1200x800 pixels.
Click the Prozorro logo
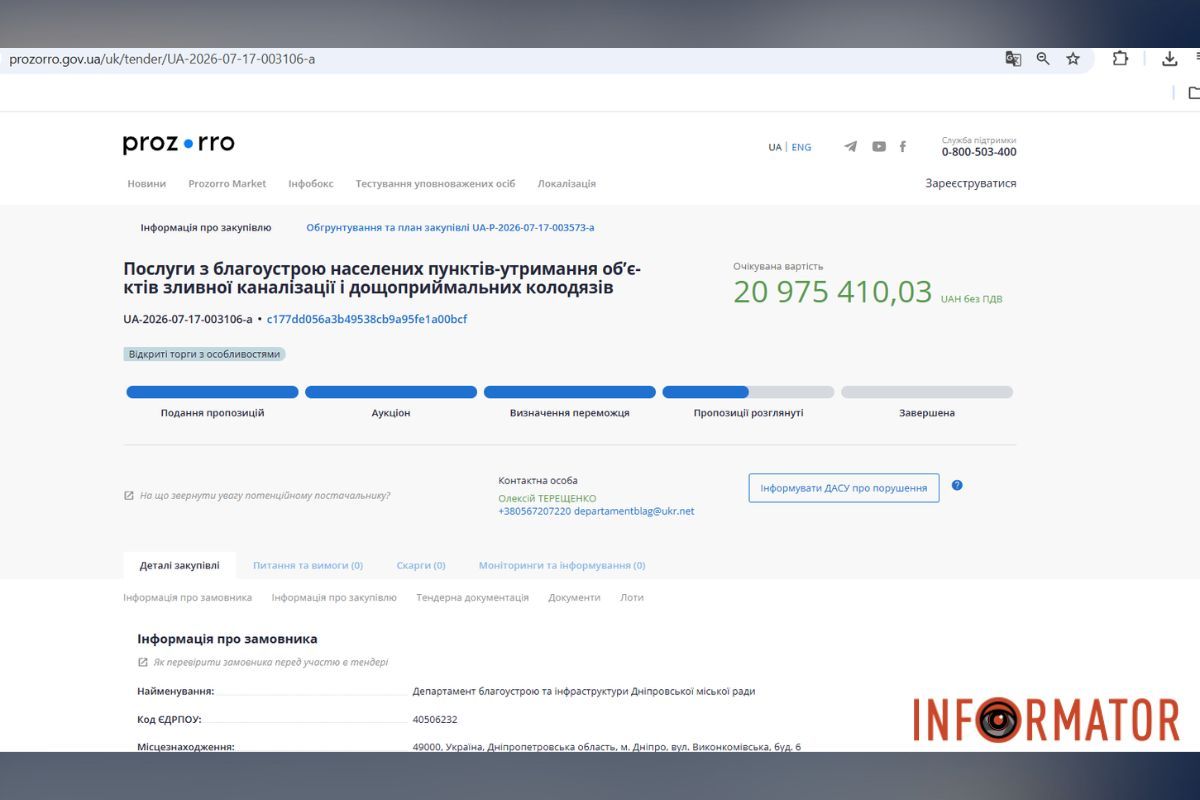[179, 144]
